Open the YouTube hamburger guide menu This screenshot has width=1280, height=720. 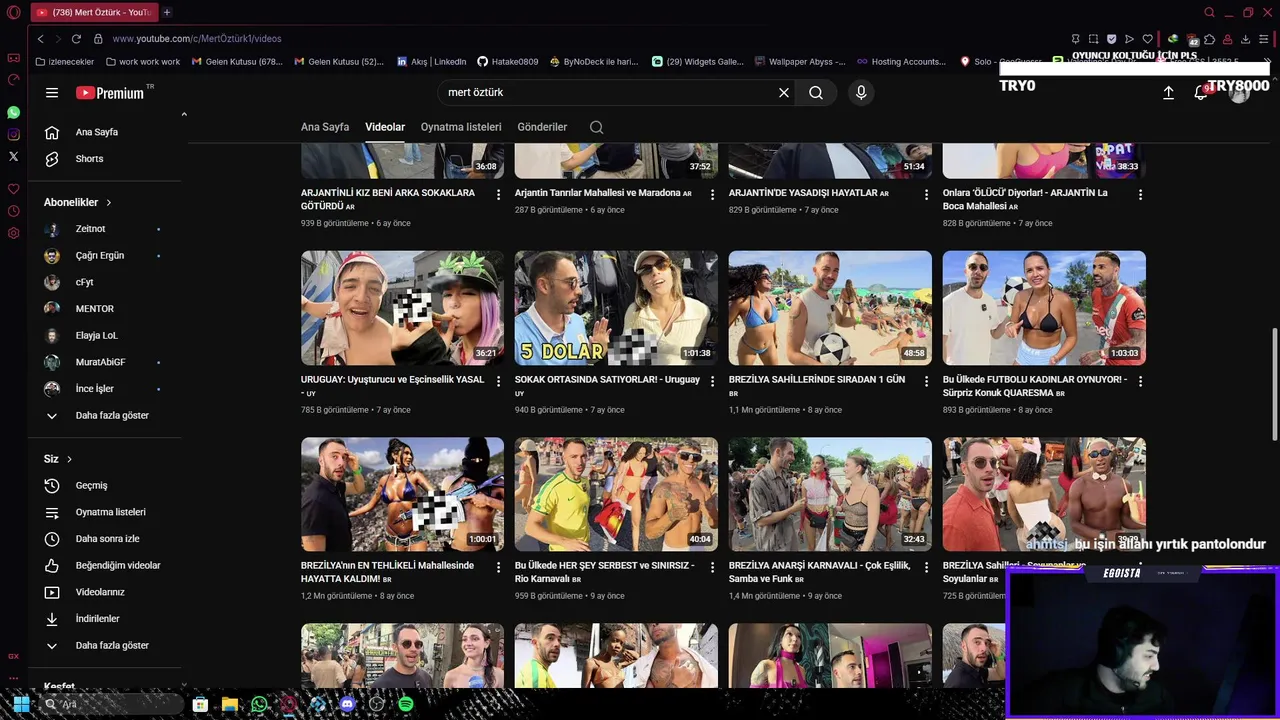[52, 93]
